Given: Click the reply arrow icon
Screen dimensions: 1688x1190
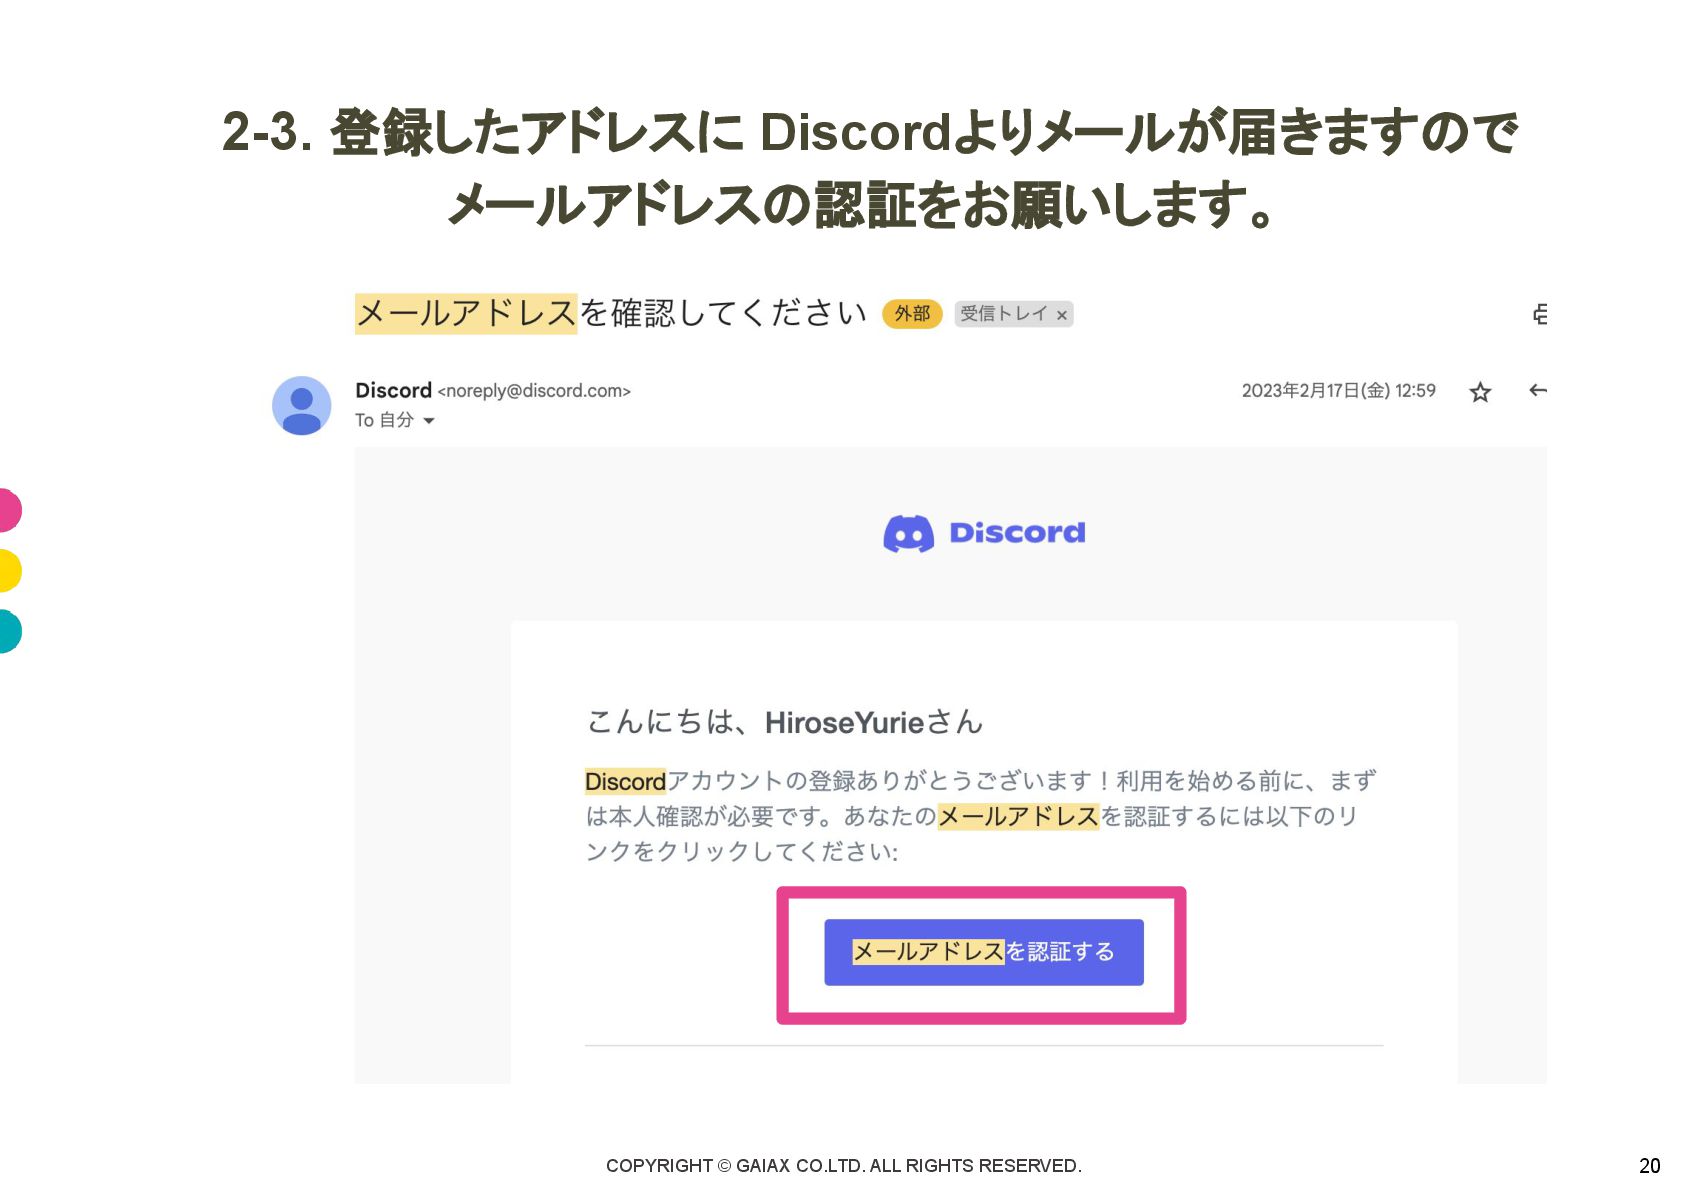Looking at the screenshot, I should (x=1538, y=390).
